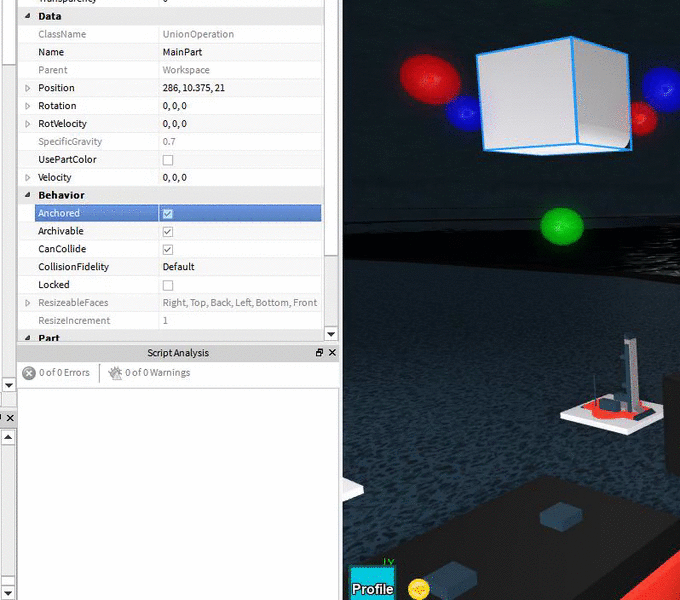Click the red error icon
680x600 pixels.
(29, 373)
